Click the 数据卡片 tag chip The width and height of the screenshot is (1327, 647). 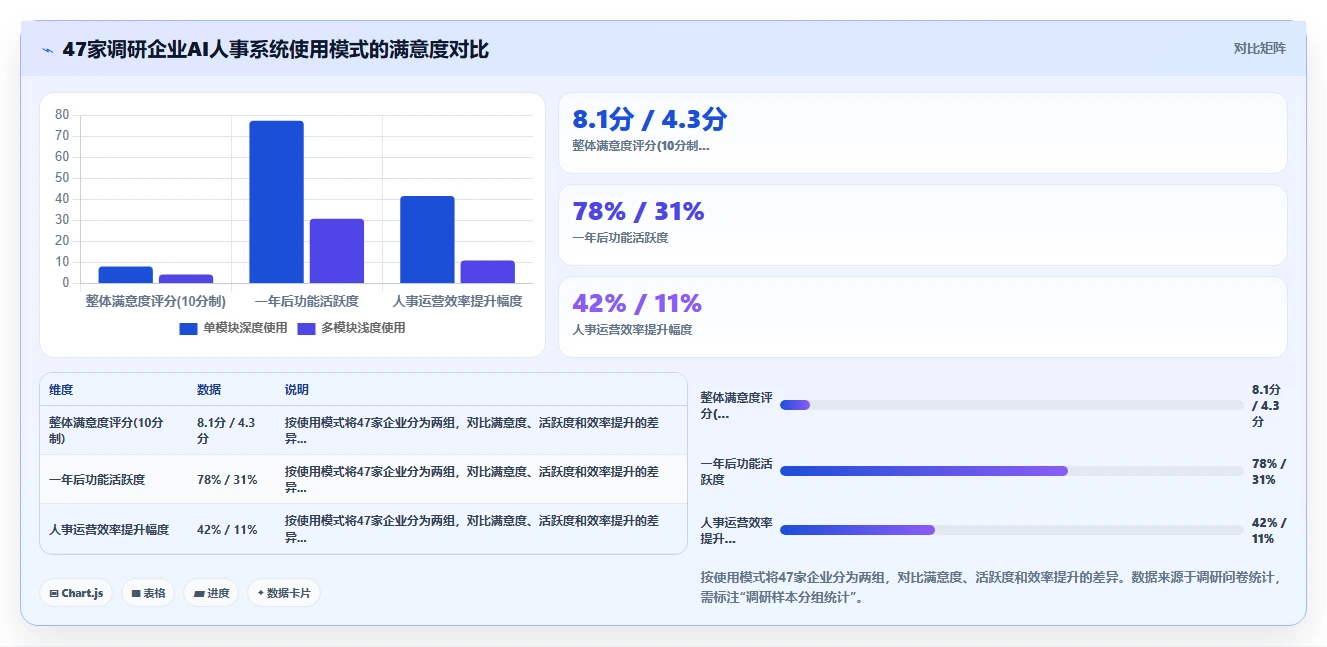tap(284, 593)
